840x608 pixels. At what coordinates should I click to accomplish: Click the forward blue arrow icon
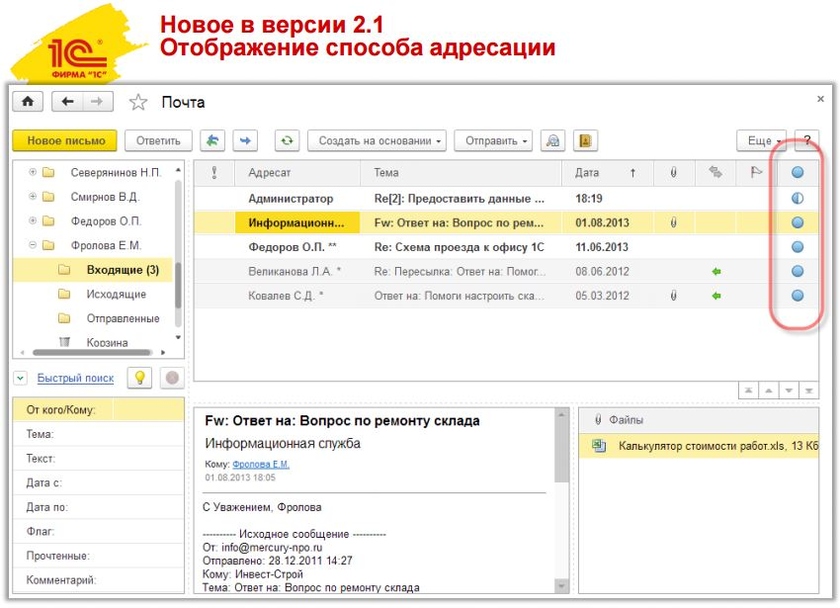click(245, 141)
